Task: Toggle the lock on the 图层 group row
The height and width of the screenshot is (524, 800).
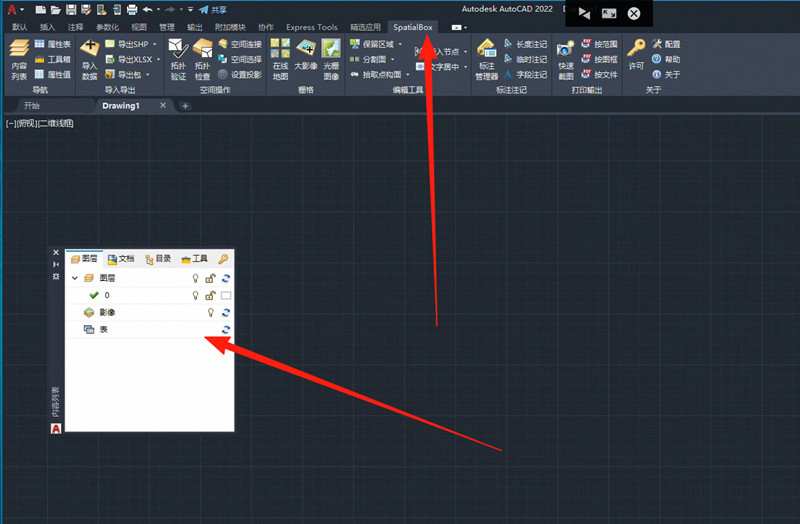Action: (x=210, y=278)
